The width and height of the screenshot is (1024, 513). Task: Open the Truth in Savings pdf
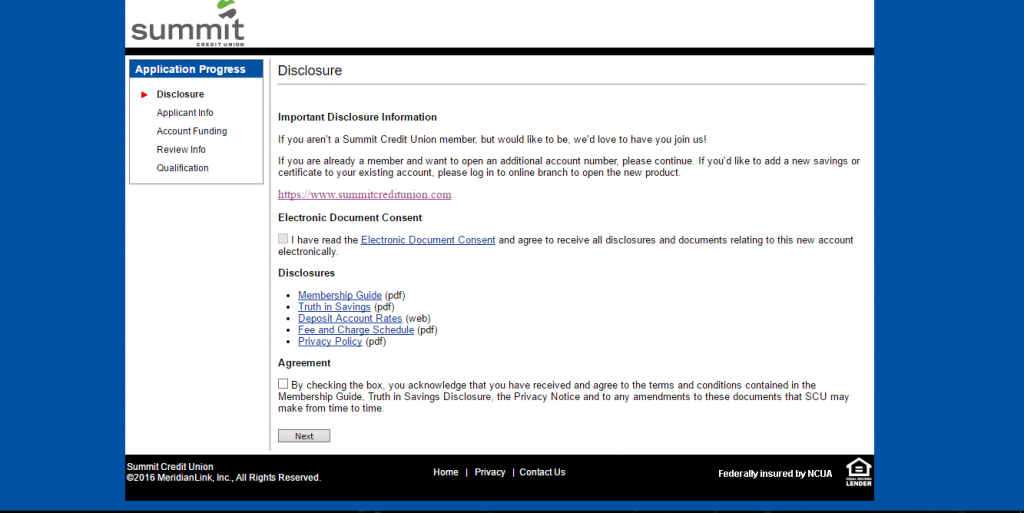tap(334, 307)
